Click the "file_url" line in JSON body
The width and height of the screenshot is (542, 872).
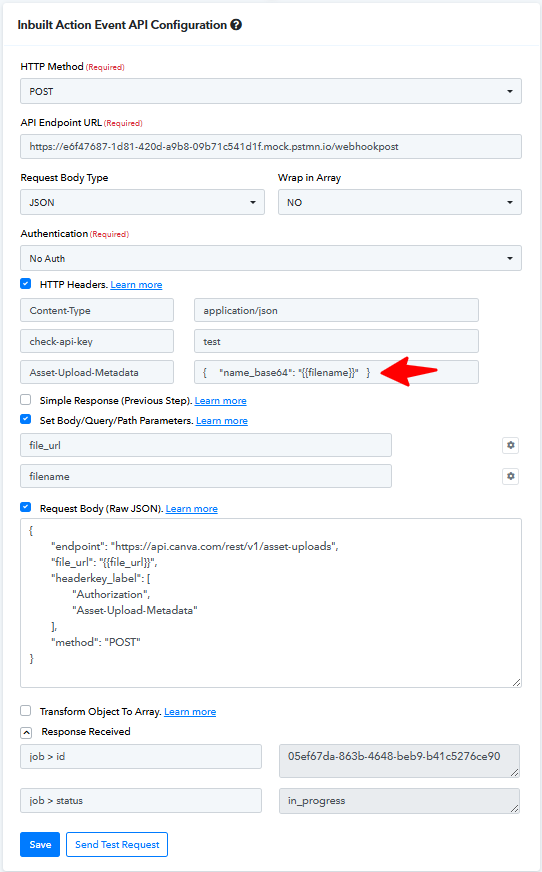coord(105,562)
